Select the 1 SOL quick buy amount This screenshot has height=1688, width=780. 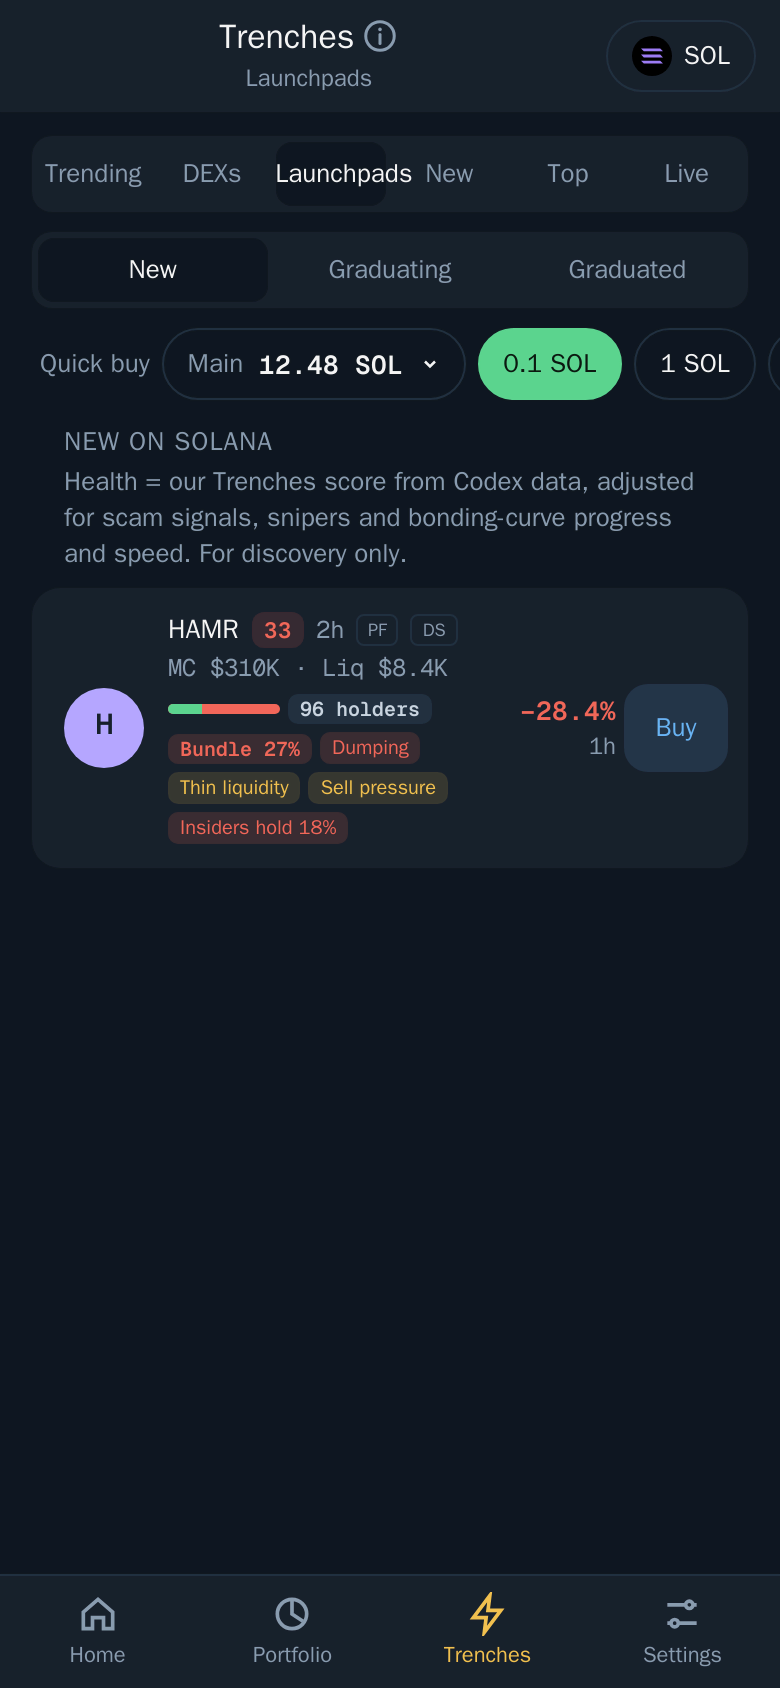tap(695, 364)
